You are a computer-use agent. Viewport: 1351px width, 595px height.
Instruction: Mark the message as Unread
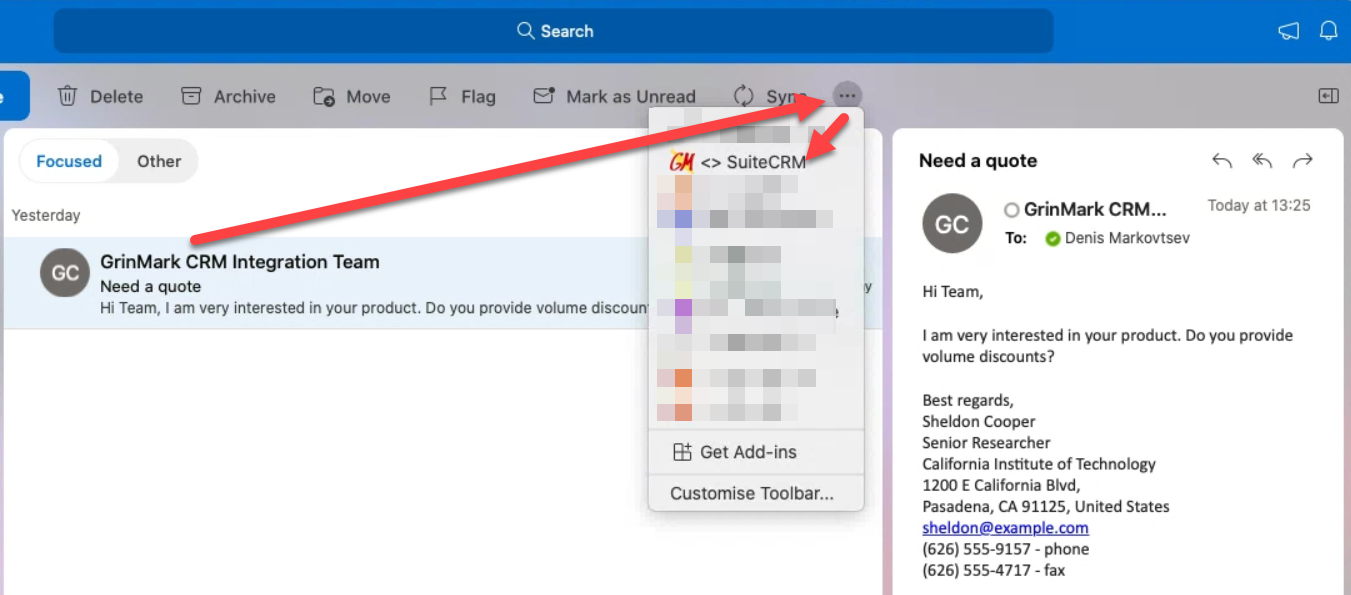(x=614, y=96)
